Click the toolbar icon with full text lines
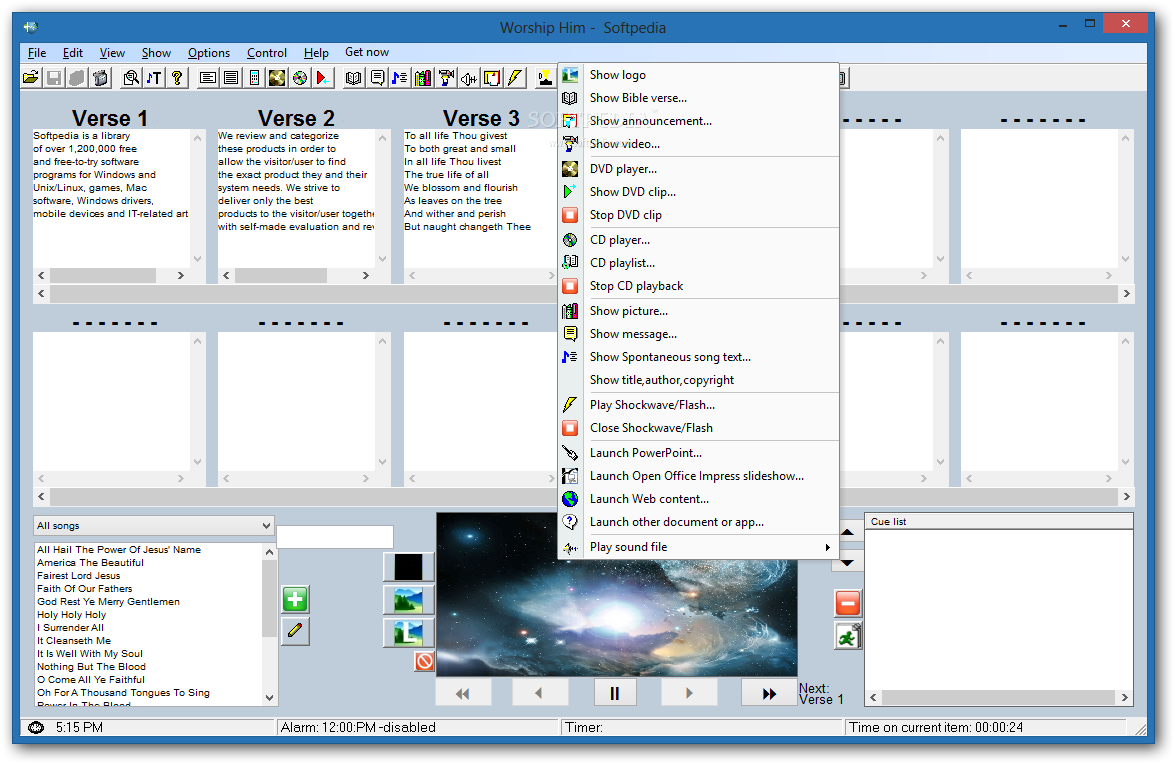The image size is (1175, 764). click(232, 77)
